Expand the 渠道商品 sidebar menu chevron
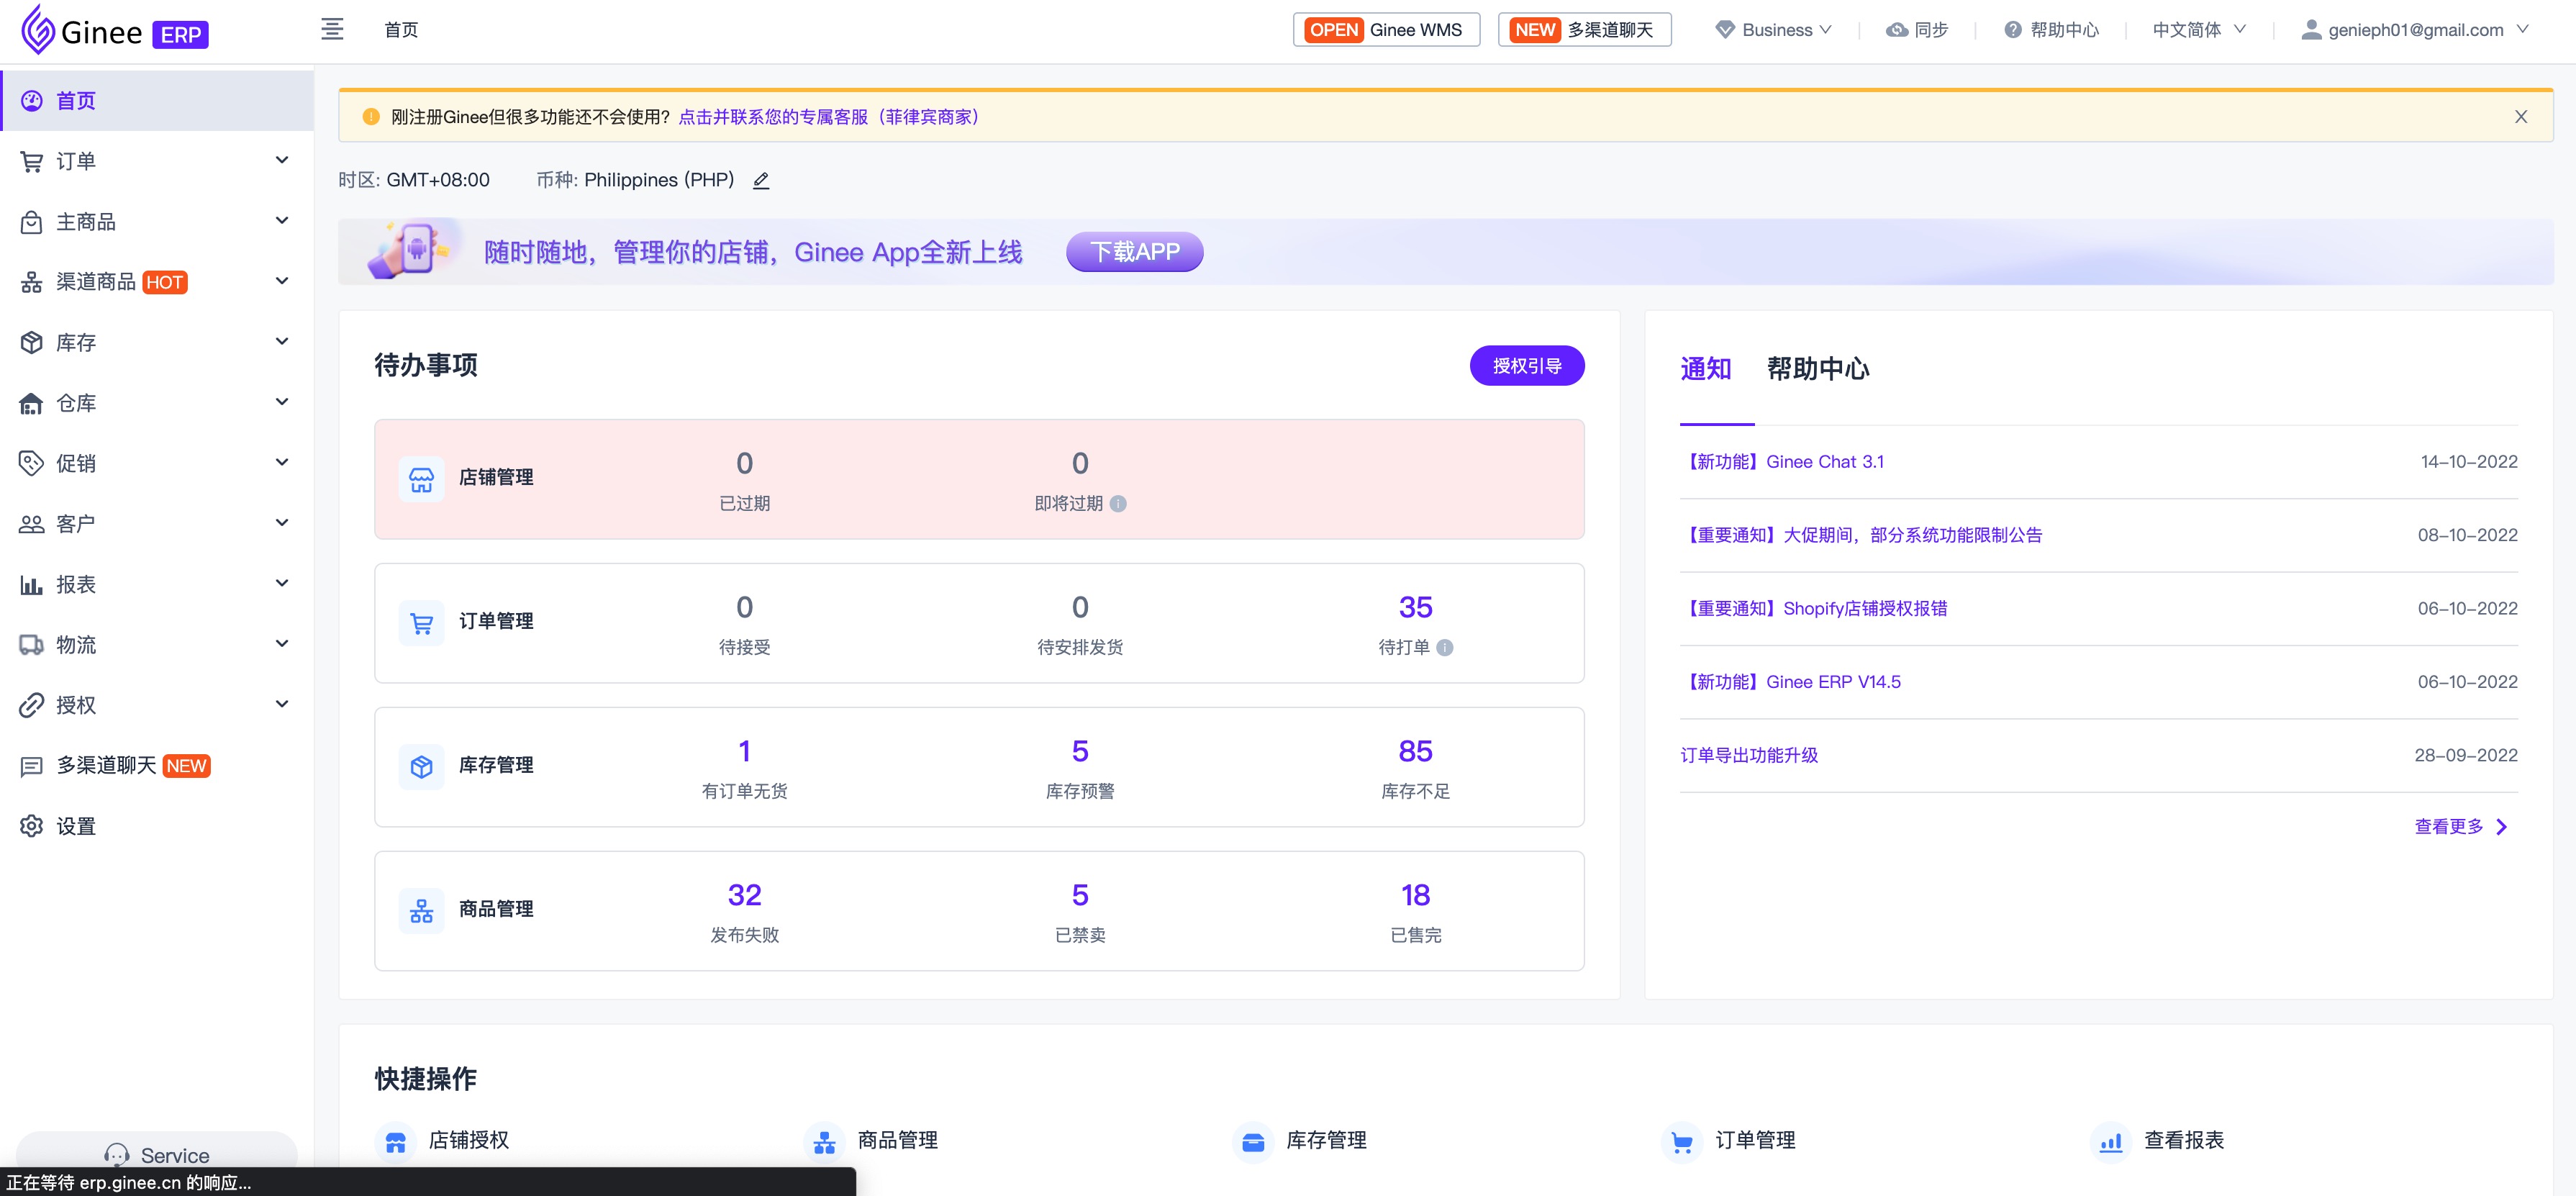 [282, 281]
